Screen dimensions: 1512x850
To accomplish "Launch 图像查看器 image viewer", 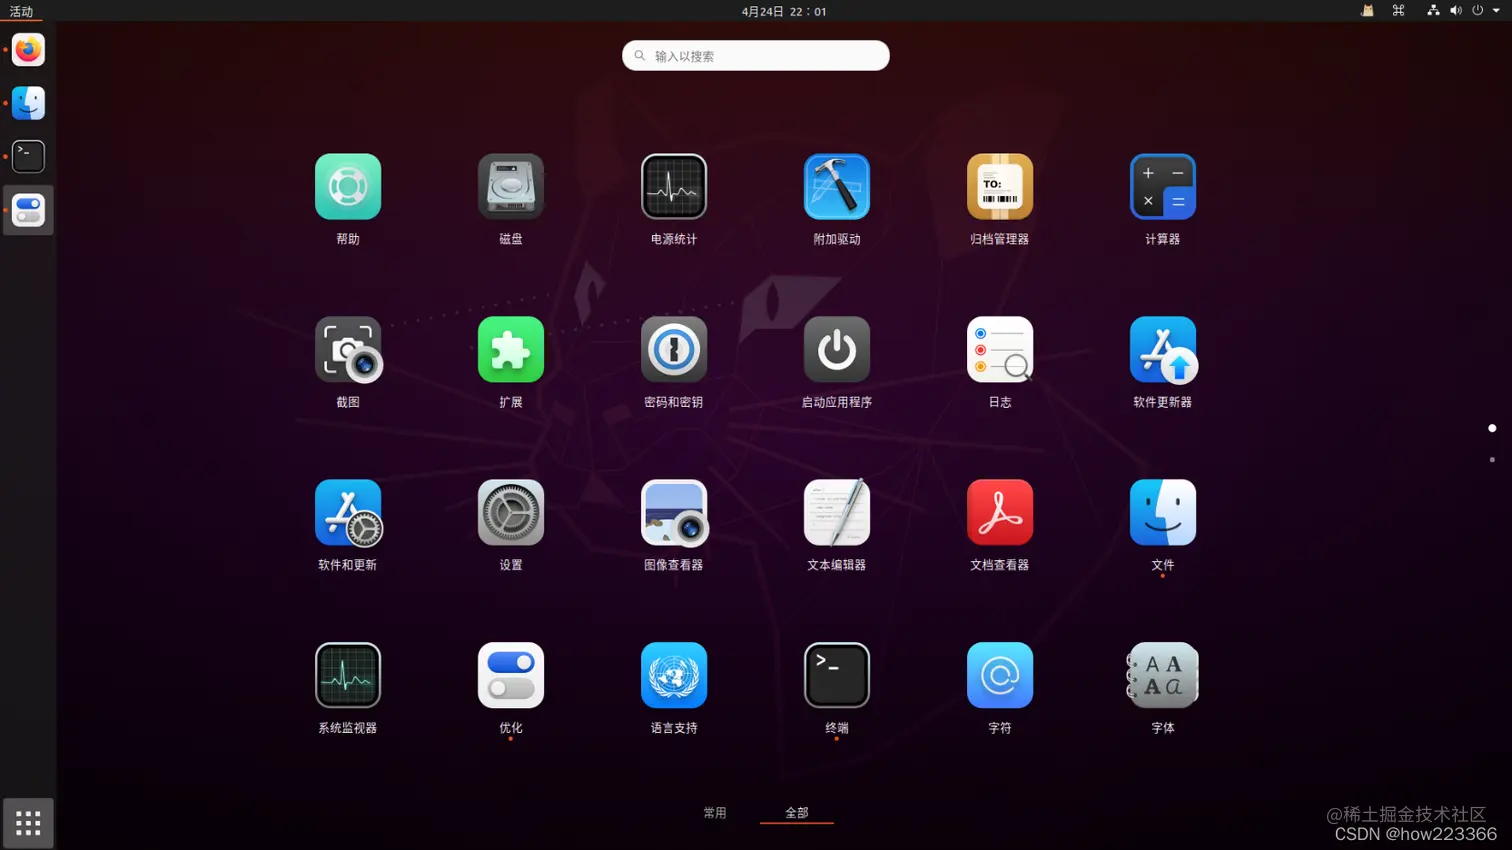I will [x=674, y=513].
